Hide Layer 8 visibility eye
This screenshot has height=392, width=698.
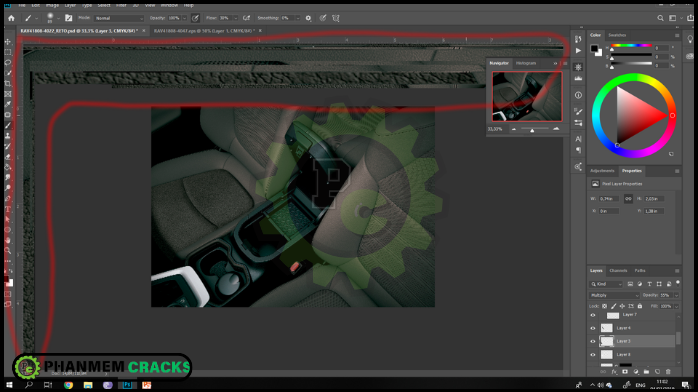593,355
